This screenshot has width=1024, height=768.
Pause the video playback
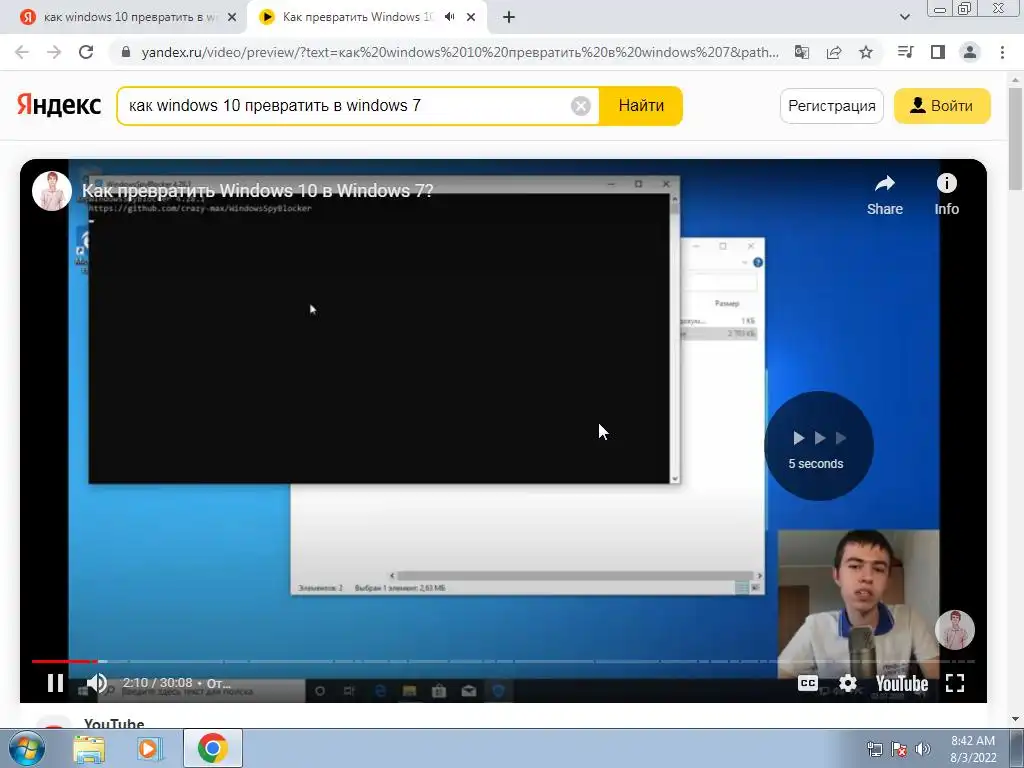[56, 683]
